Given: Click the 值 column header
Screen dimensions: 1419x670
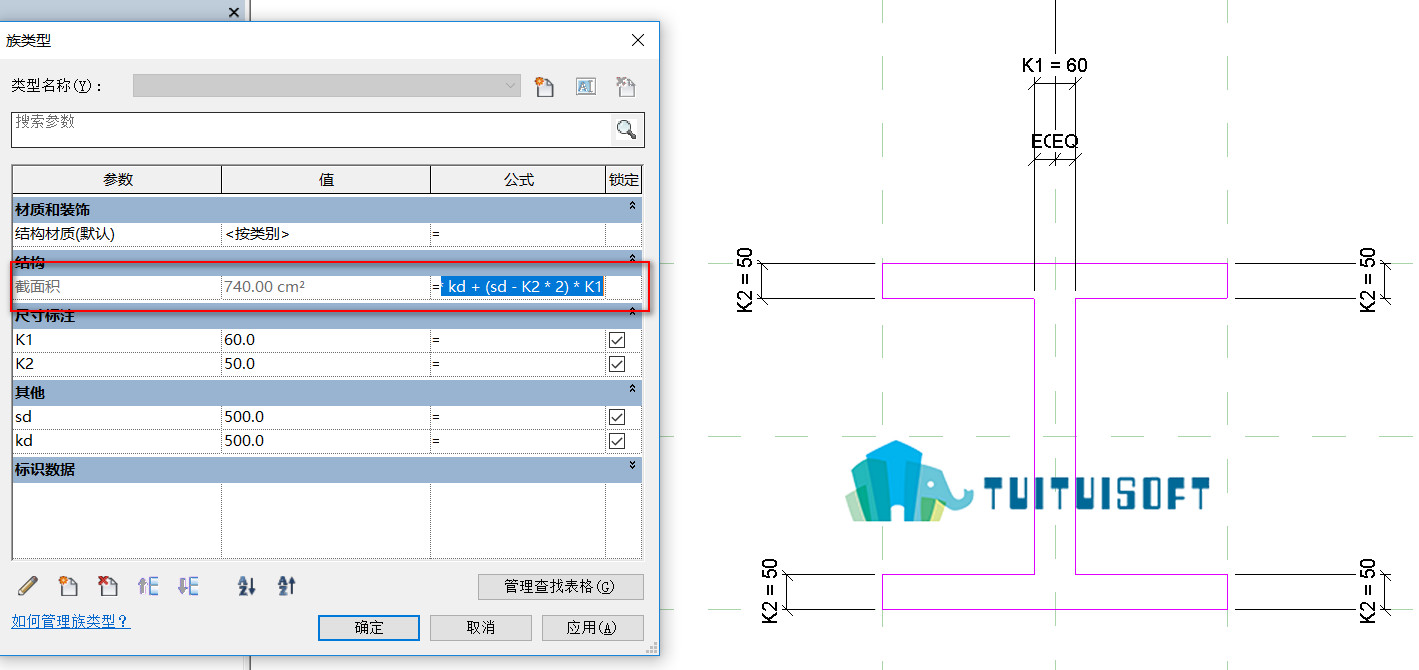Looking at the screenshot, I should [326, 180].
